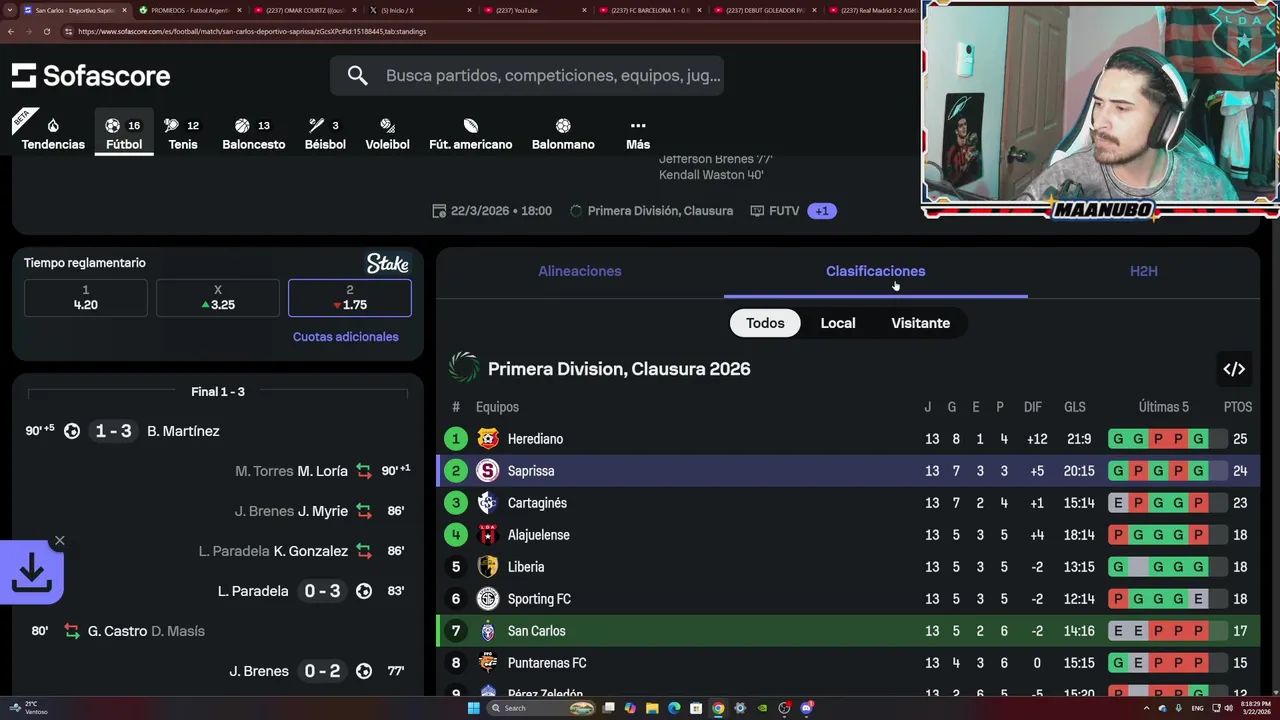Switch standings to Visitante filter
The image size is (1280, 720).
point(920,323)
